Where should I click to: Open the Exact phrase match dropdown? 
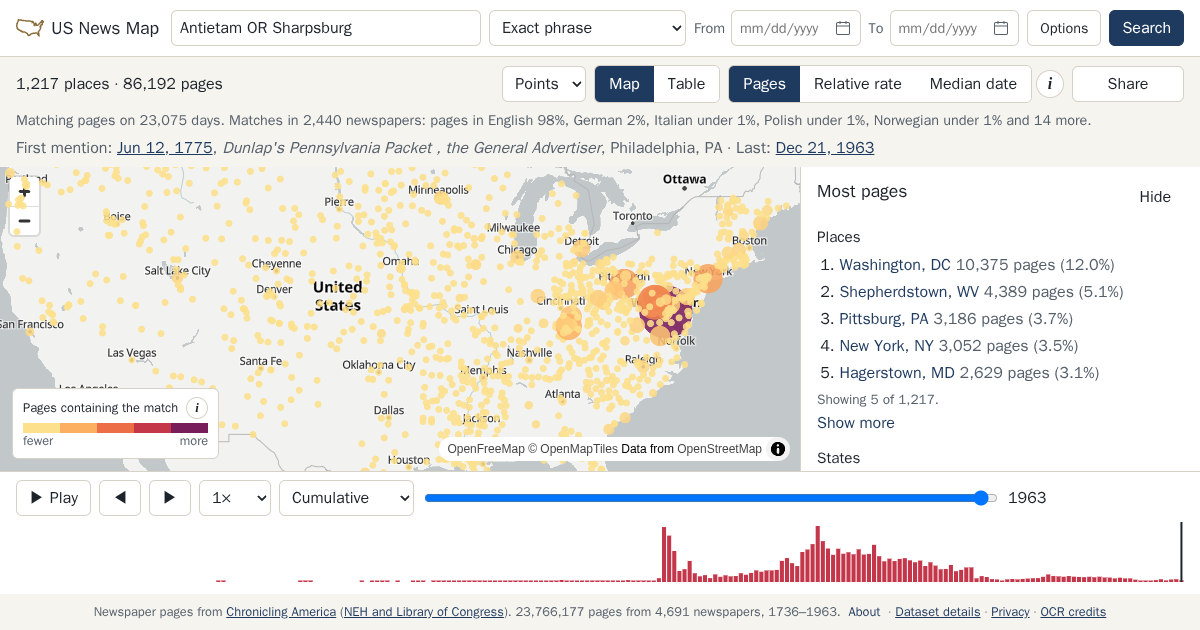coord(587,28)
